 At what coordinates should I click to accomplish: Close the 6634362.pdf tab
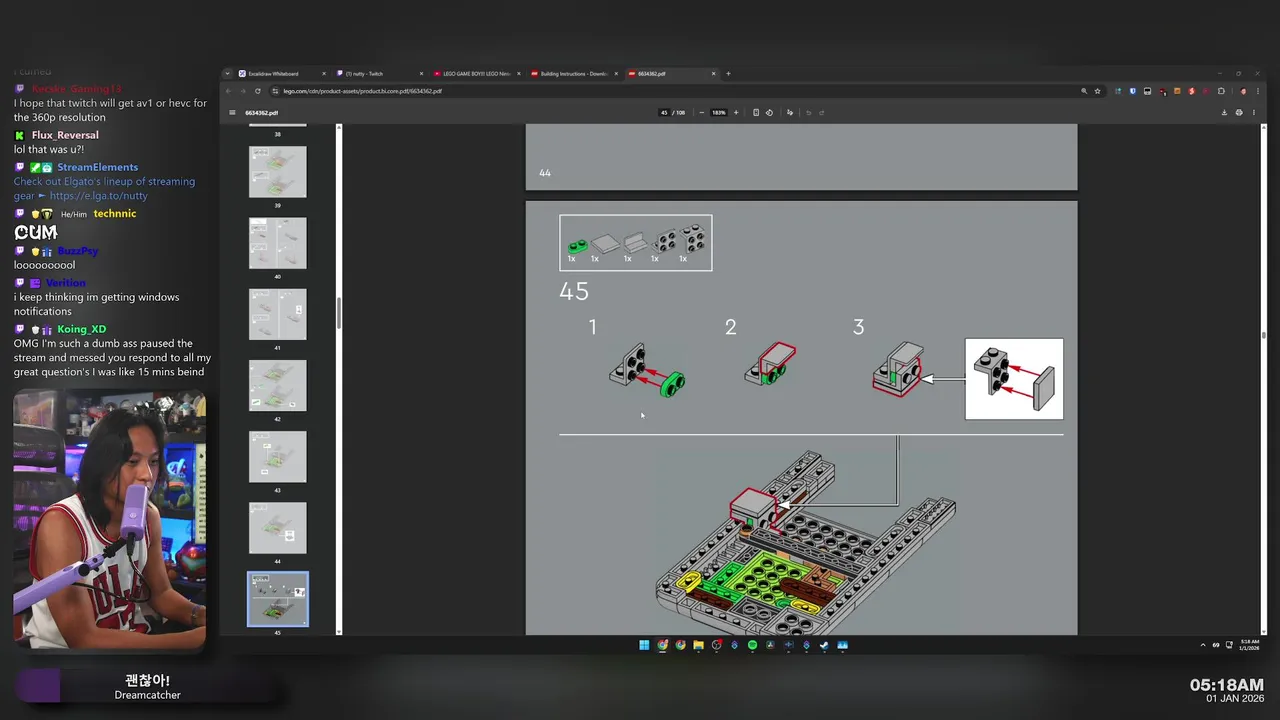click(713, 73)
